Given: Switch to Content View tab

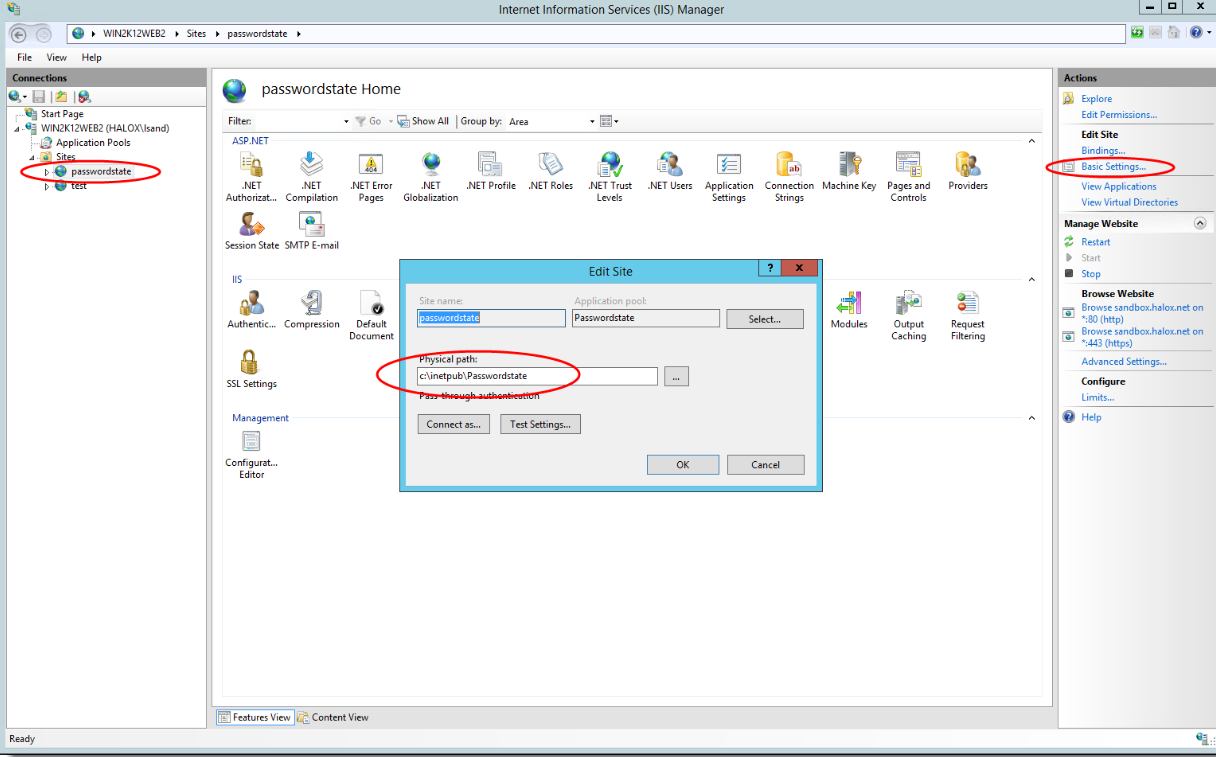Looking at the screenshot, I should click(333, 717).
